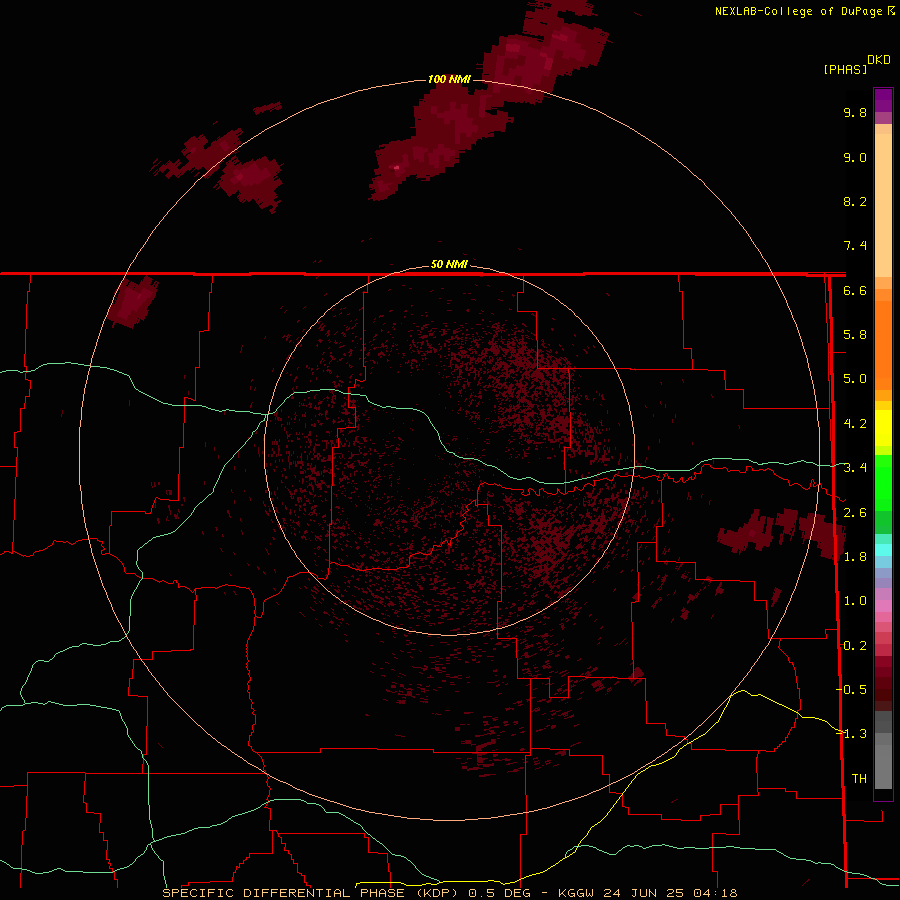Image resolution: width=900 pixels, height=900 pixels.
Task: Click the -0.5 scale value
Action: [x=851, y=690]
